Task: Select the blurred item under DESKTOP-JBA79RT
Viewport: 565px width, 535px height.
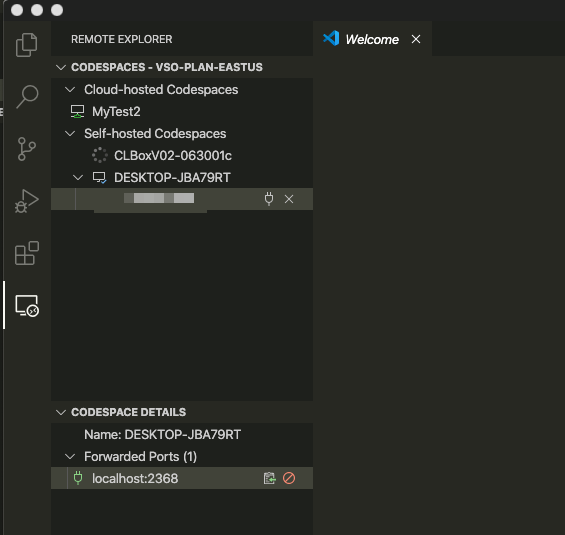Action: point(182,199)
